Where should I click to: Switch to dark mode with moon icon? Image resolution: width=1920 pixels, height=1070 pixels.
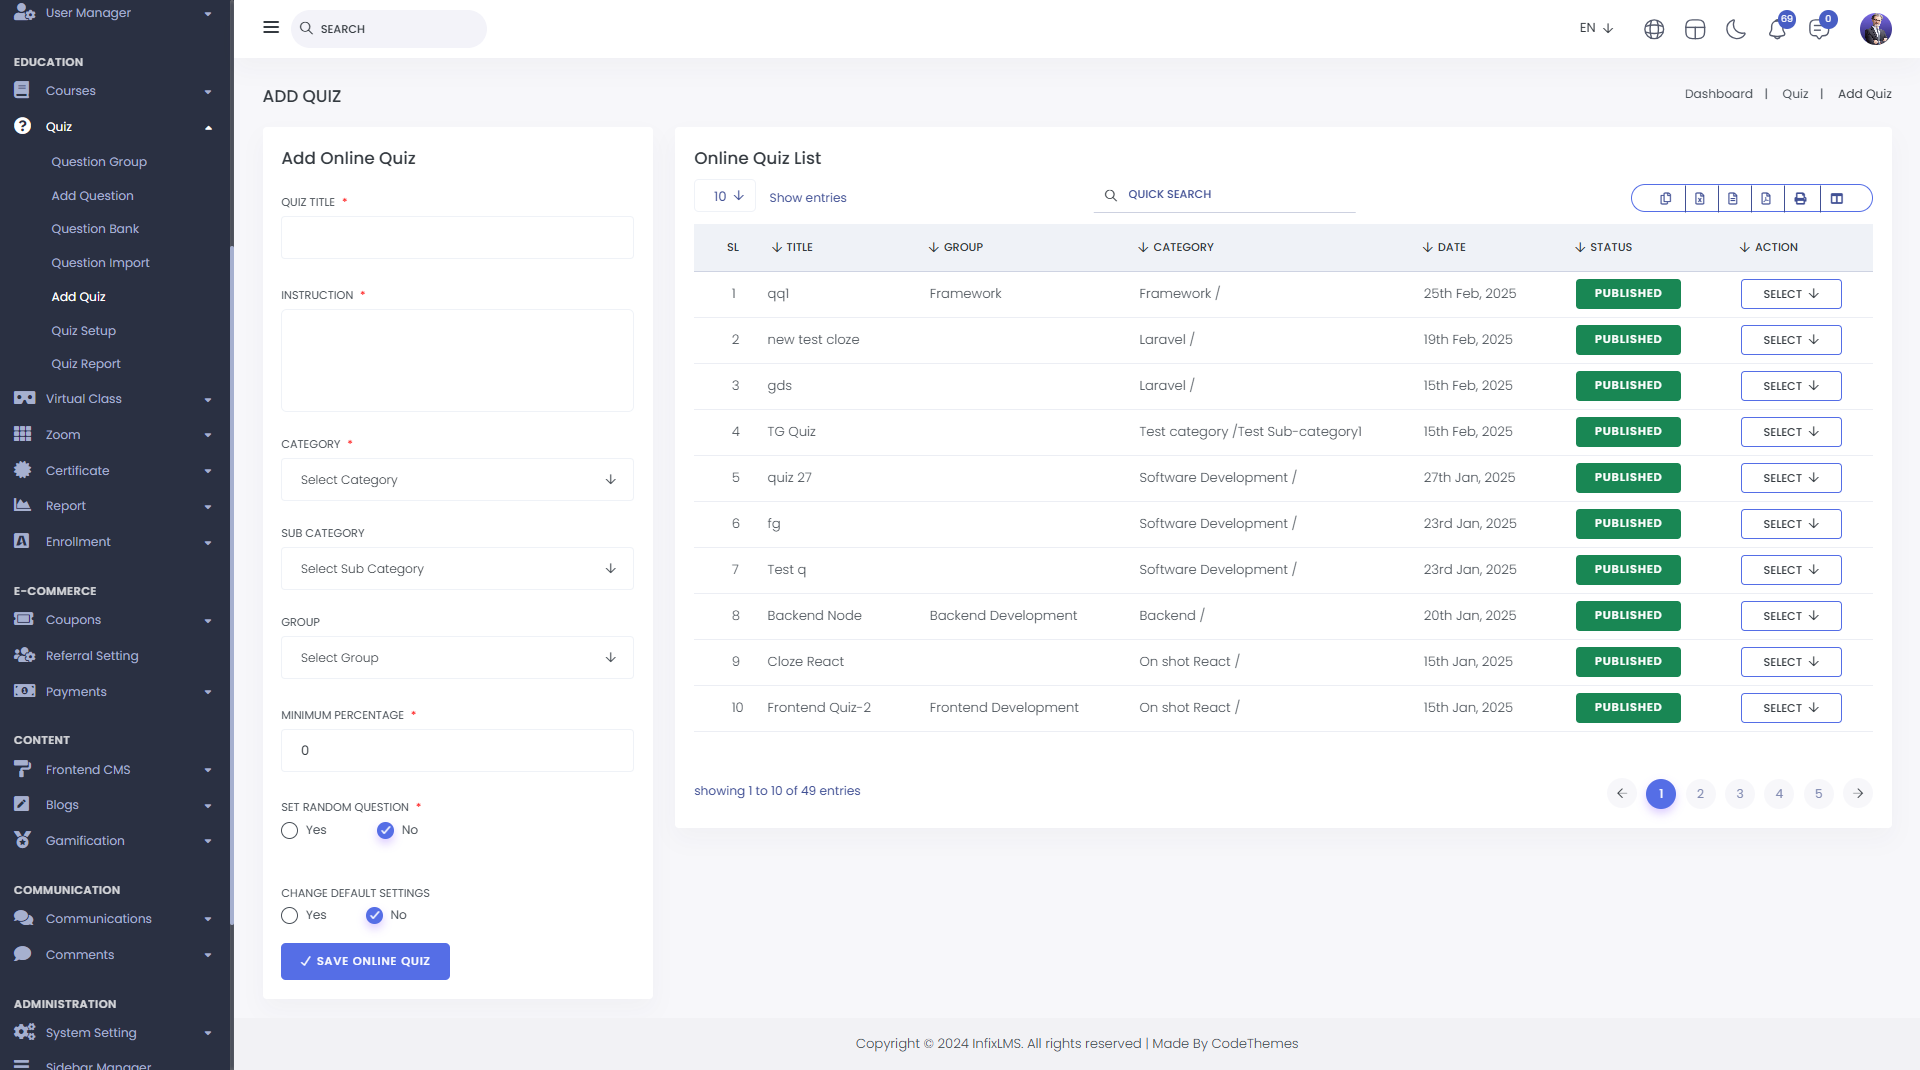pyautogui.click(x=1736, y=29)
